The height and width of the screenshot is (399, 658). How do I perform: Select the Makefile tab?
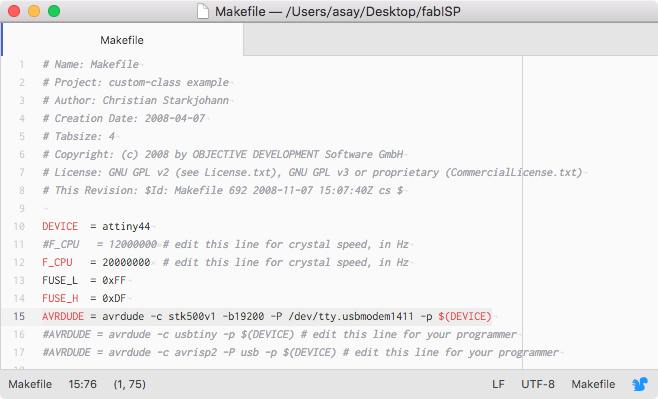[122, 40]
